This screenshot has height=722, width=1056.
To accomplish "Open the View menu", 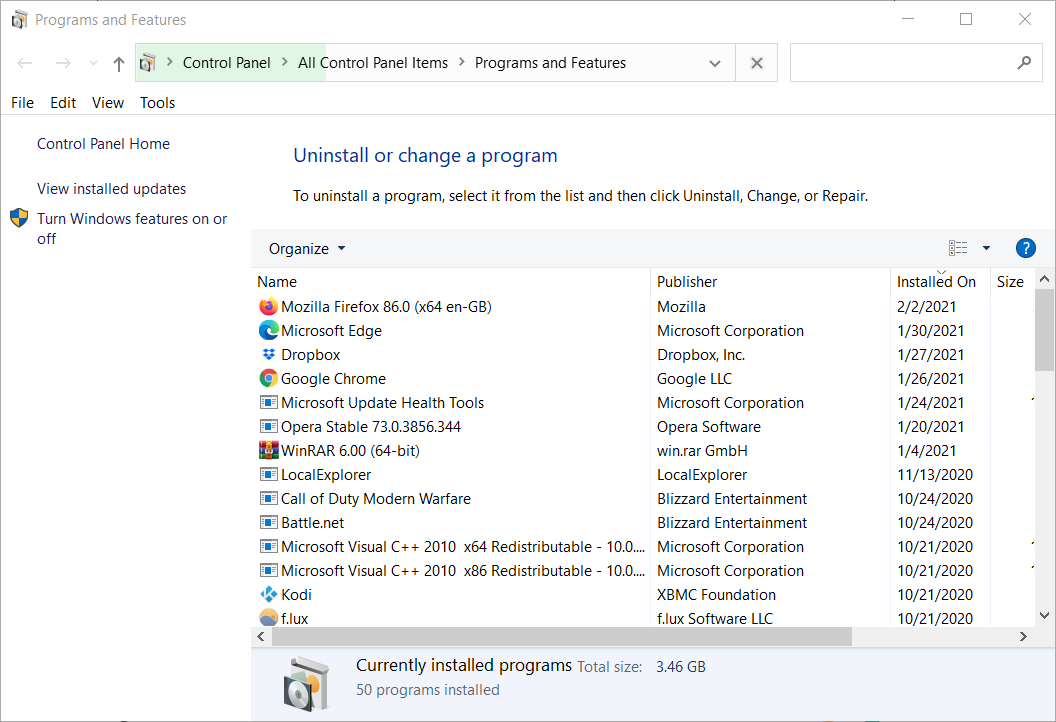I will pyautogui.click(x=108, y=102).
